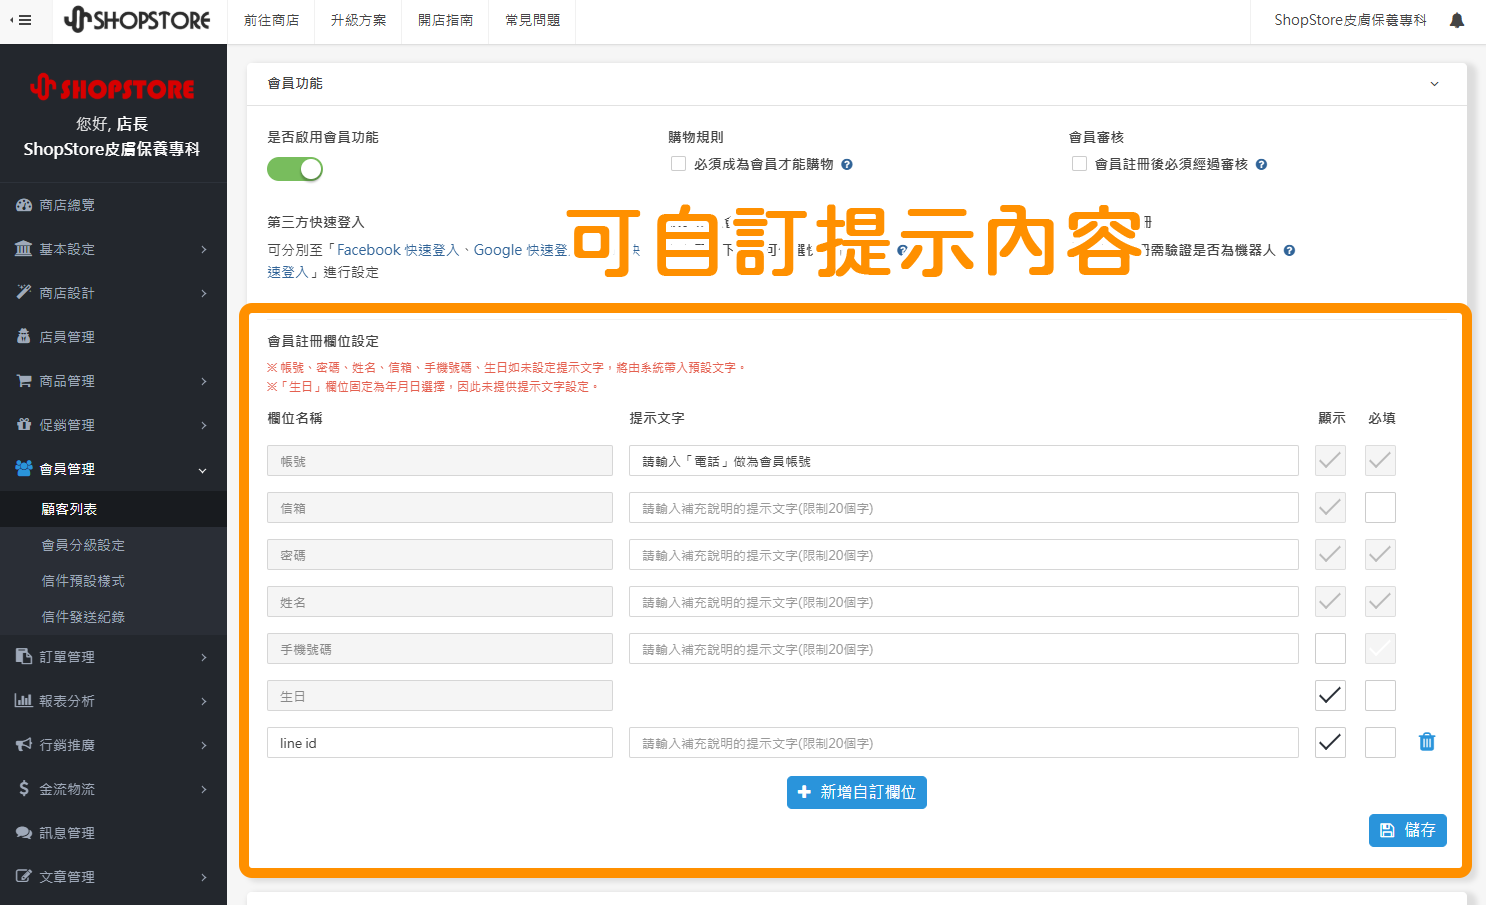Click the 訂單管理 copy icon
The height and width of the screenshot is (905, 1486).
[24, 656]
